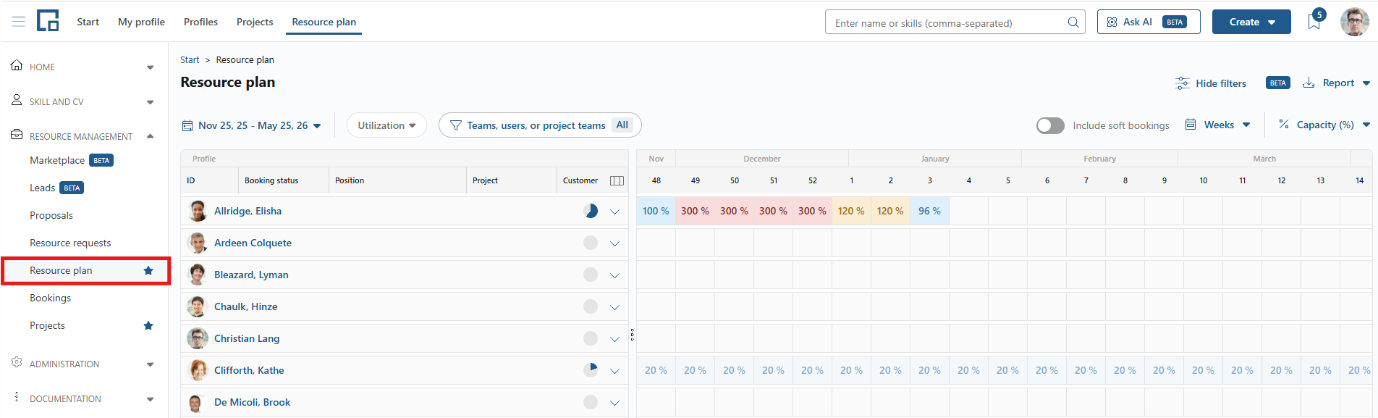
Task: Expand Clifforth, Kathe row
Action: click(615, 371)
